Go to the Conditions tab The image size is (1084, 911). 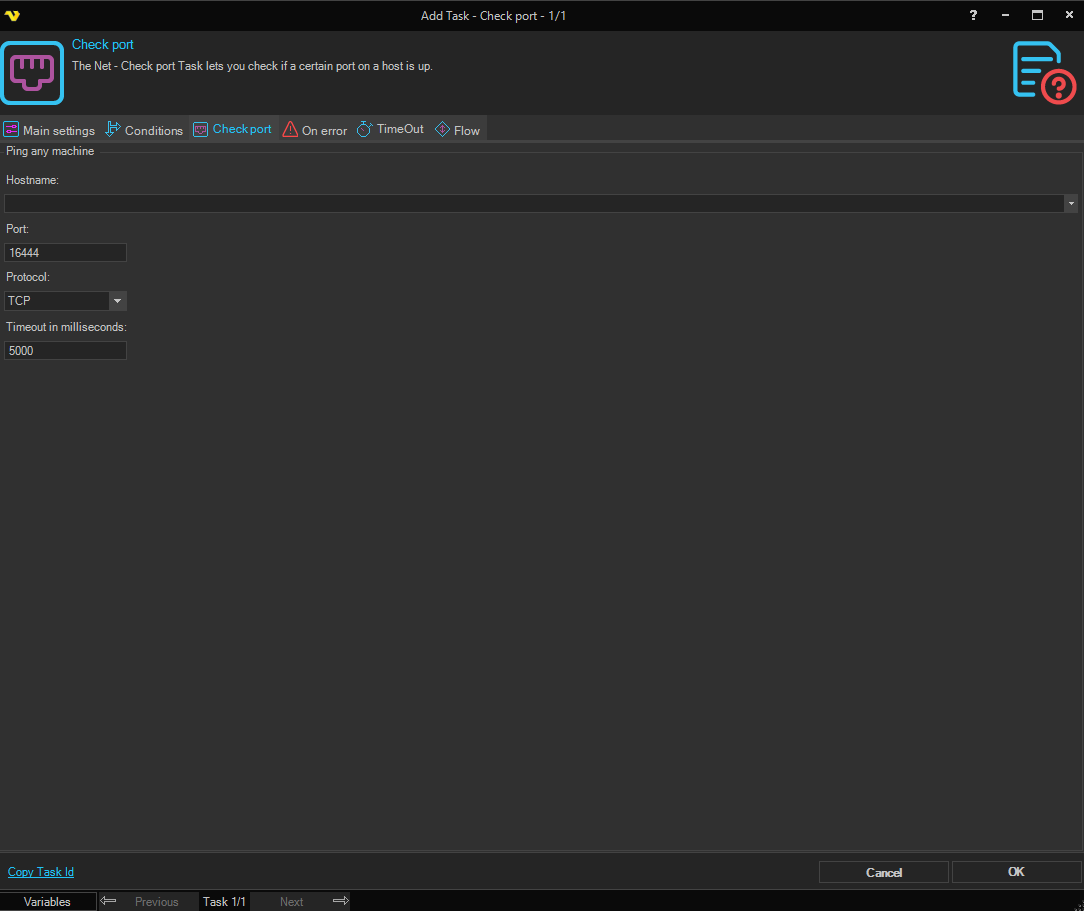click(x=145, y=130)
